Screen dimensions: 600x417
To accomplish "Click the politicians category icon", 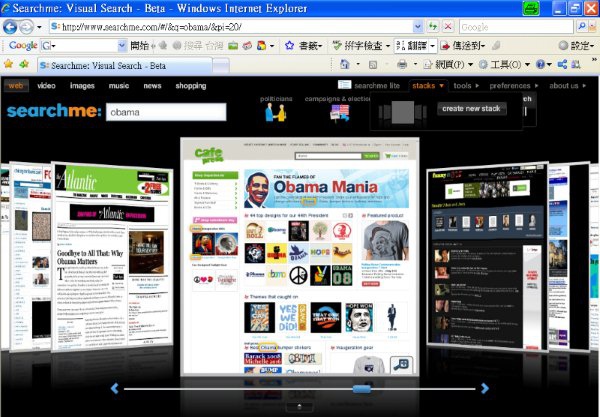I will 276,112.
